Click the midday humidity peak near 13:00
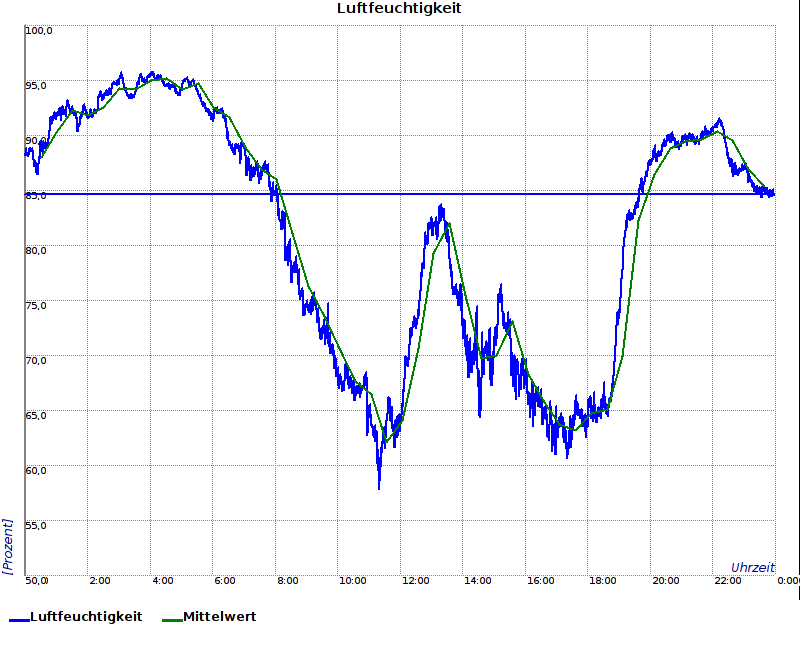The image size is (800, 650). click(441, 207)
